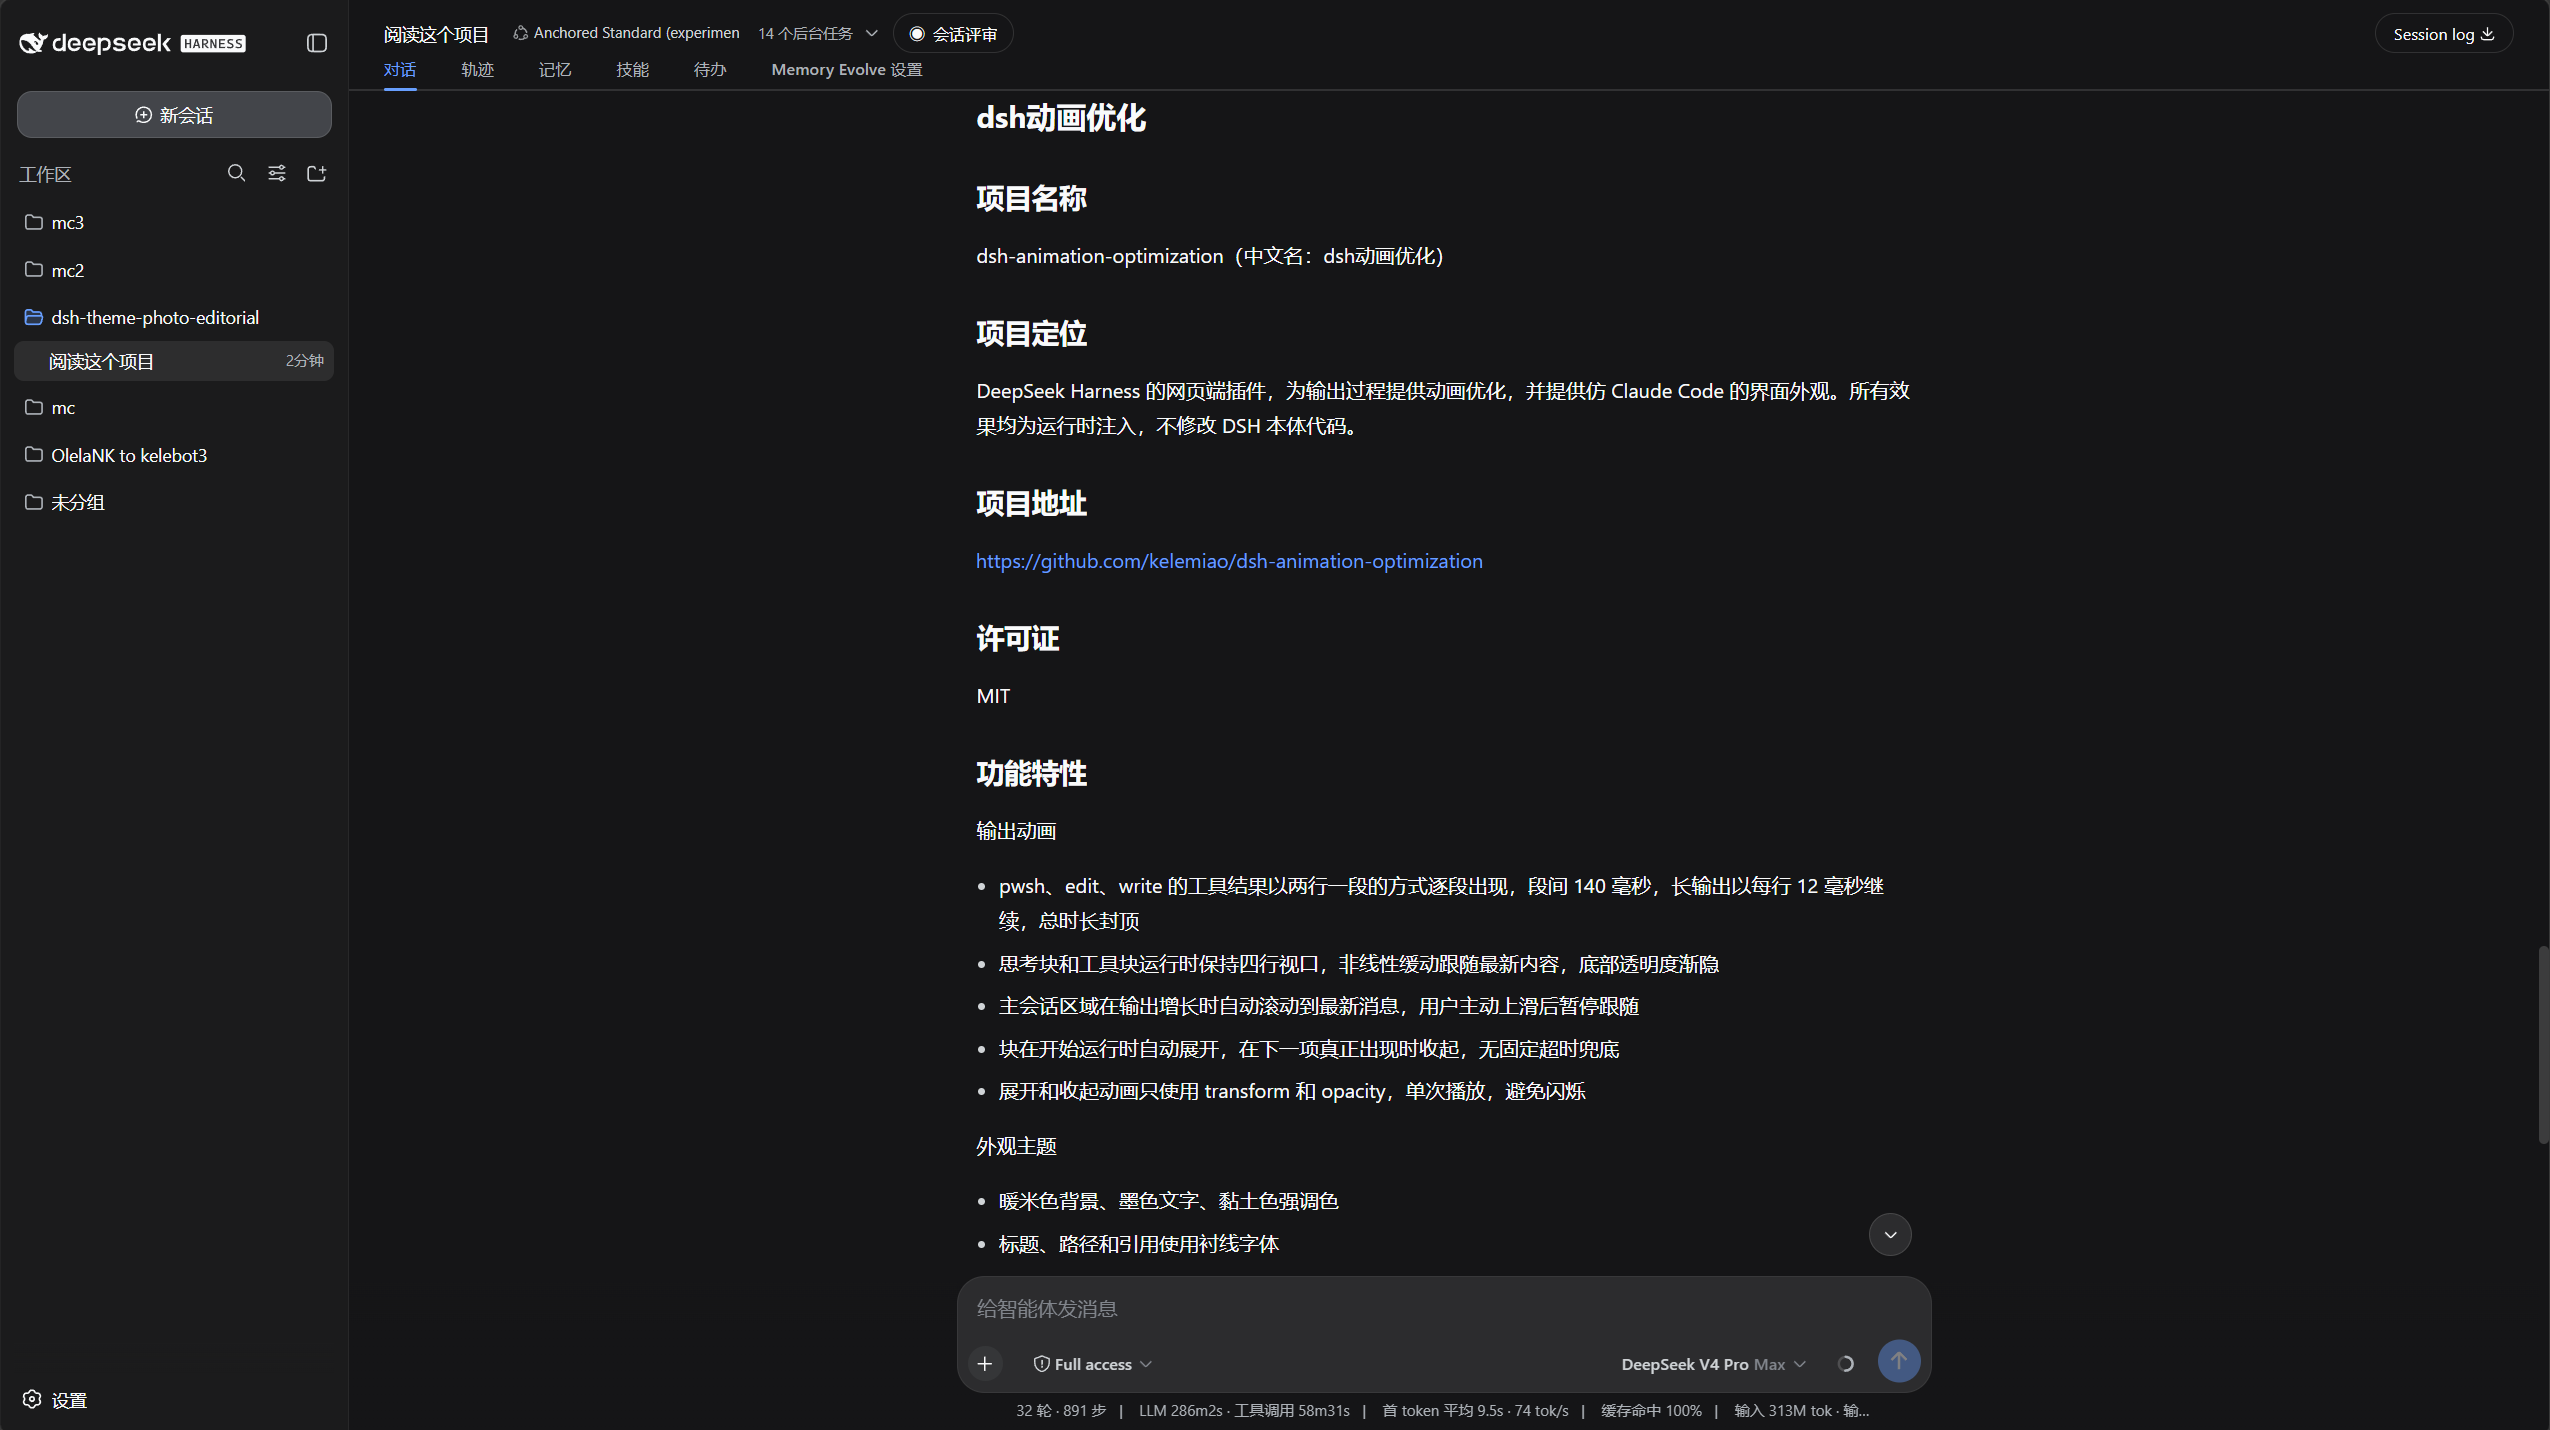This screenshot has height=1430, width=2550.
Task: Send message with the arrow button
Action: (x=1899, y=1361)
